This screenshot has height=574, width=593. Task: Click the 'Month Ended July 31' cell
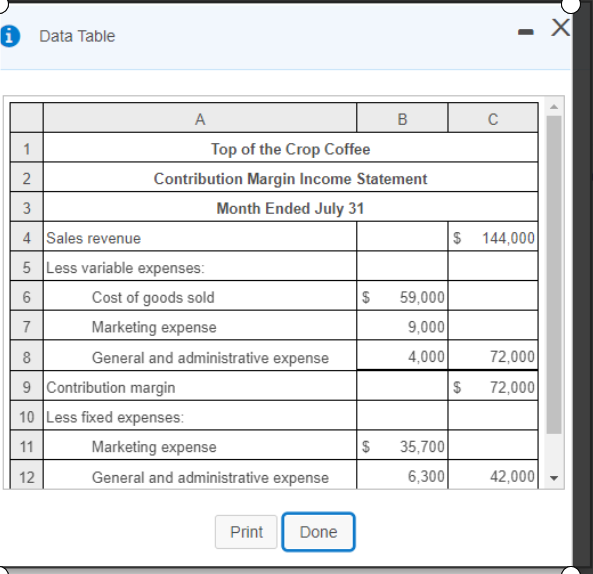pos(290,207)
